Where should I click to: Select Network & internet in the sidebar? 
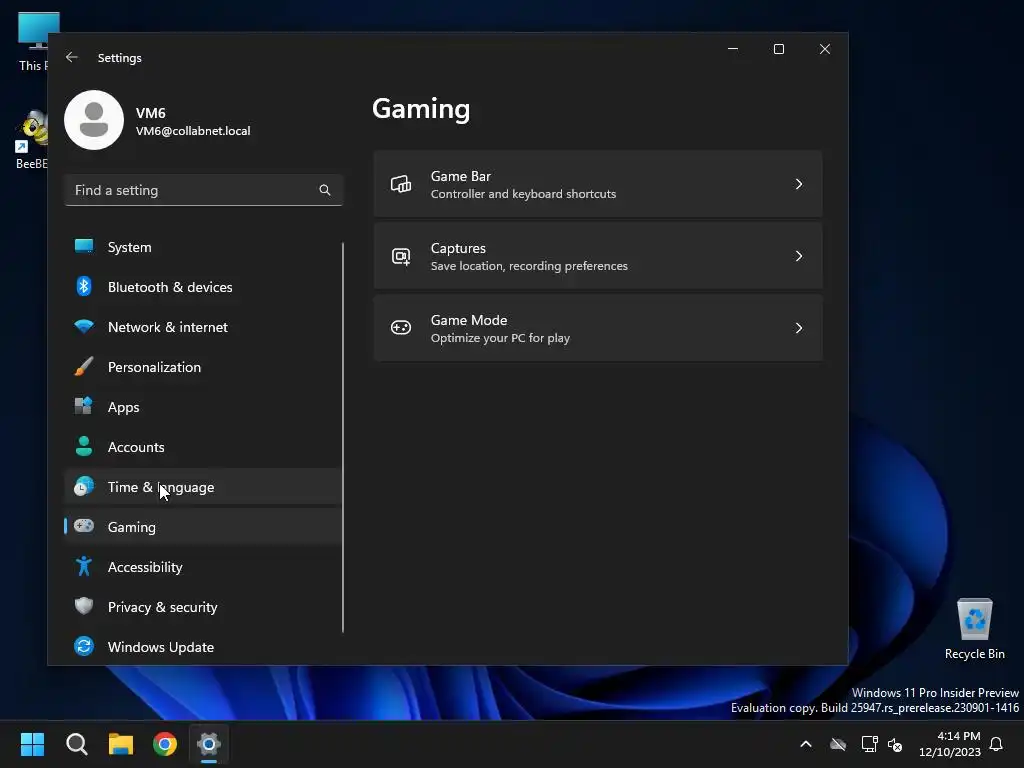point(202,327)
